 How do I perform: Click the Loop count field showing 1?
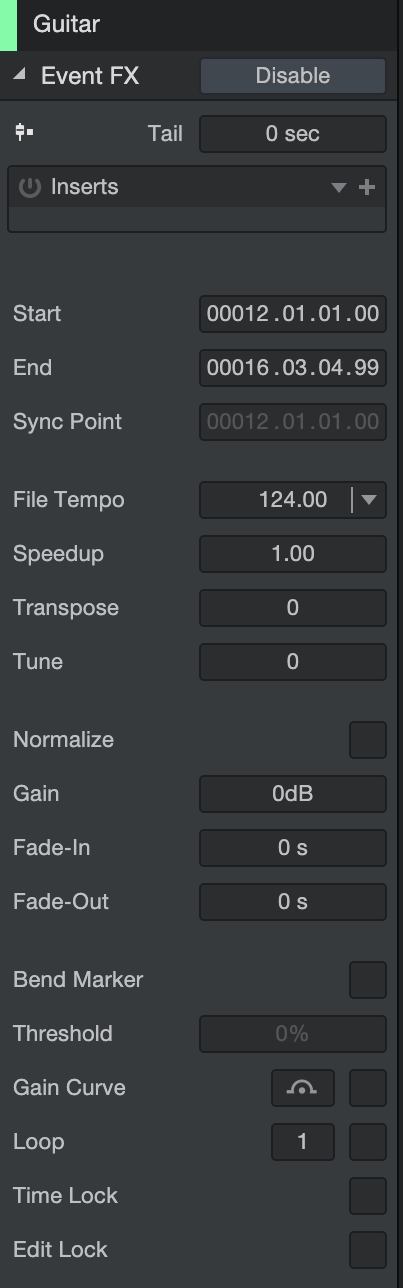(302, 1141)
